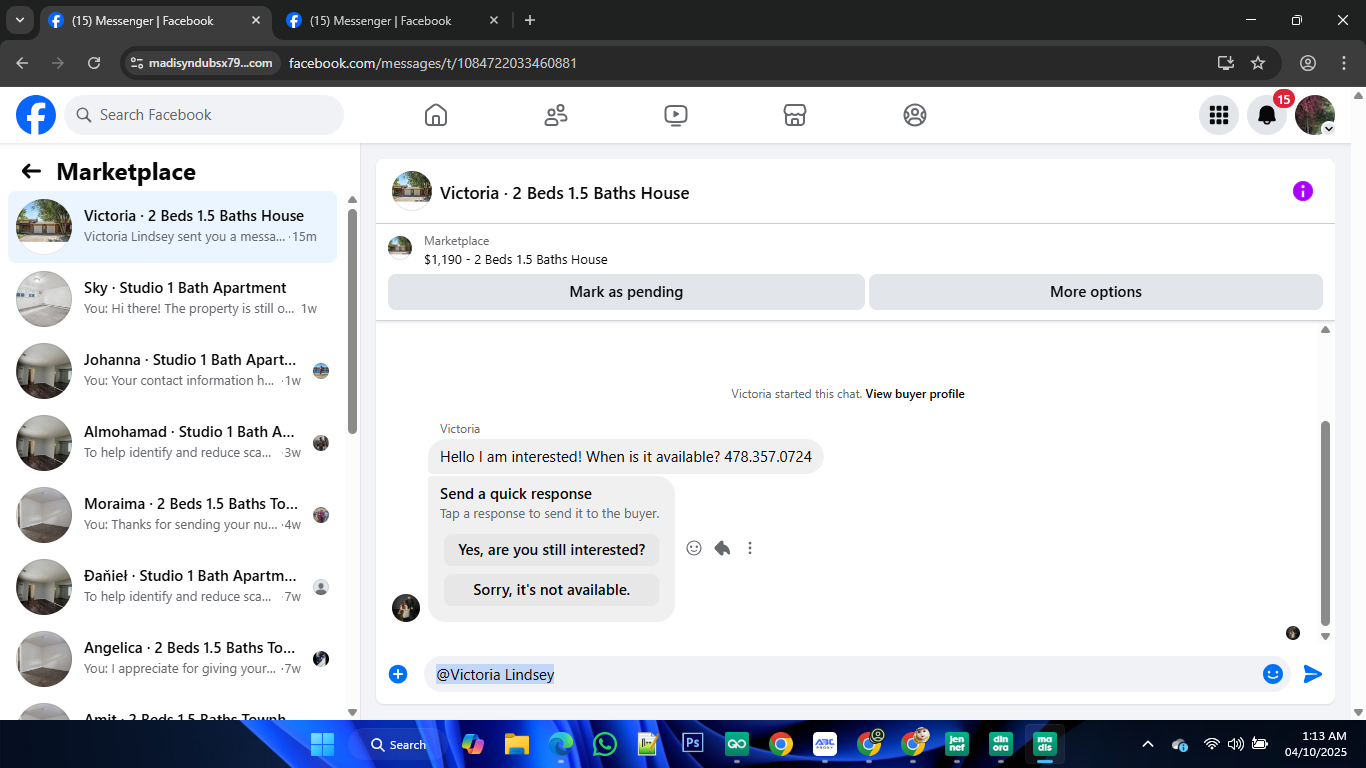Viewport: 1366px width, 768px height.
Task: Click the Search Facebook field
Action: (x=204, y=115)
